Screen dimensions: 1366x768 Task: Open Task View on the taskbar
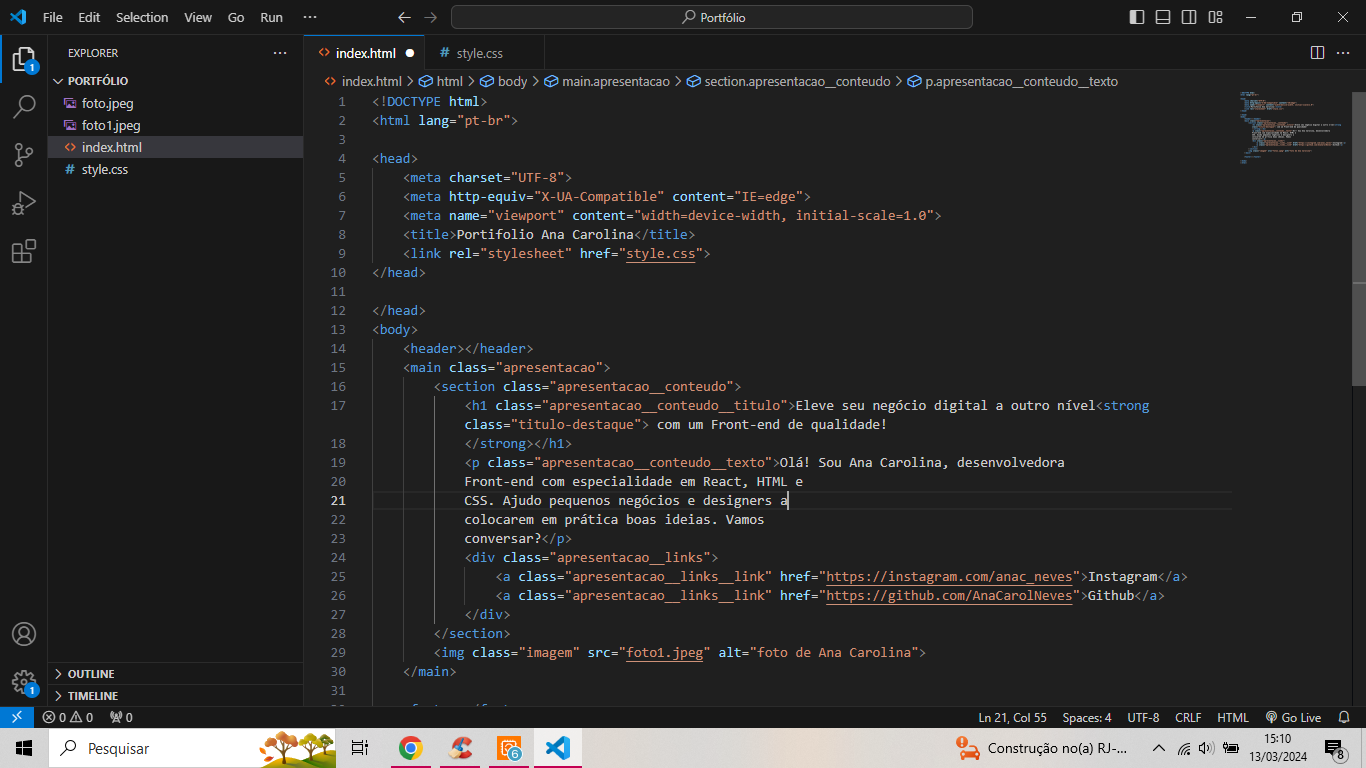point(360,748)
